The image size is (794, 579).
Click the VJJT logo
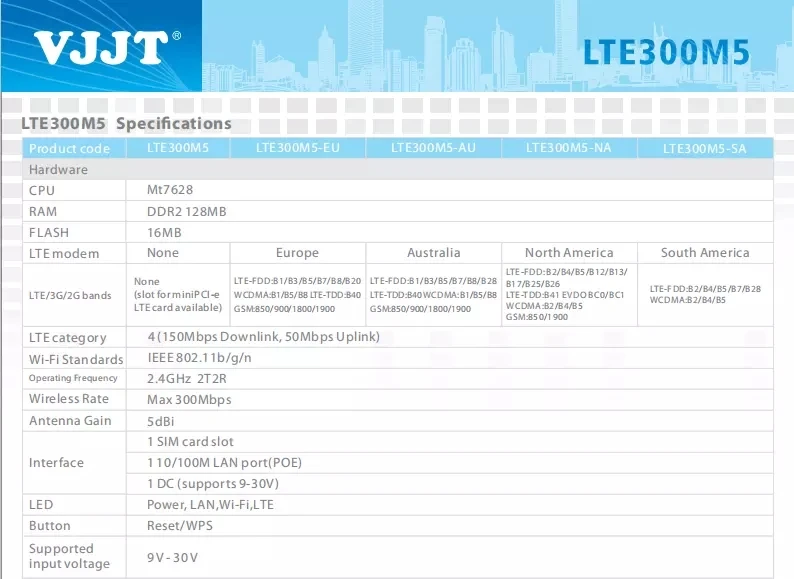pyautogui.click(x=107, y=48)
